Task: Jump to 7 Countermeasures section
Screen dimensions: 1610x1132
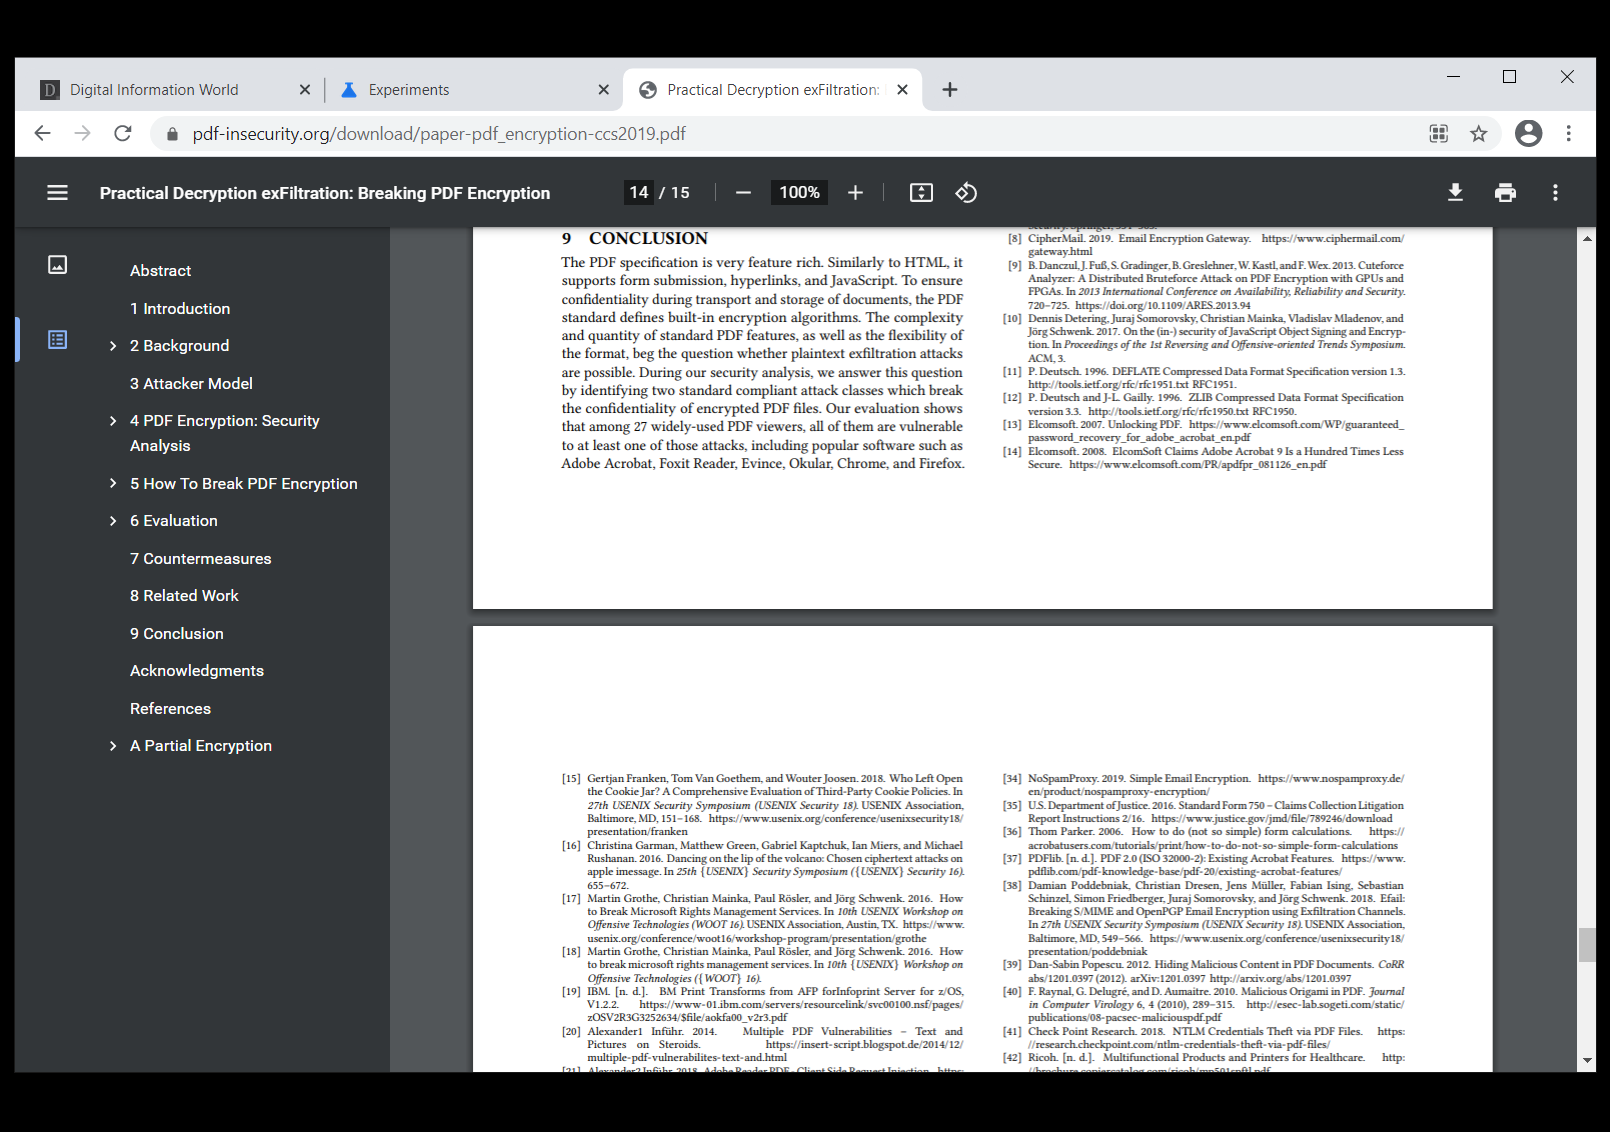Action: [200, 559]
